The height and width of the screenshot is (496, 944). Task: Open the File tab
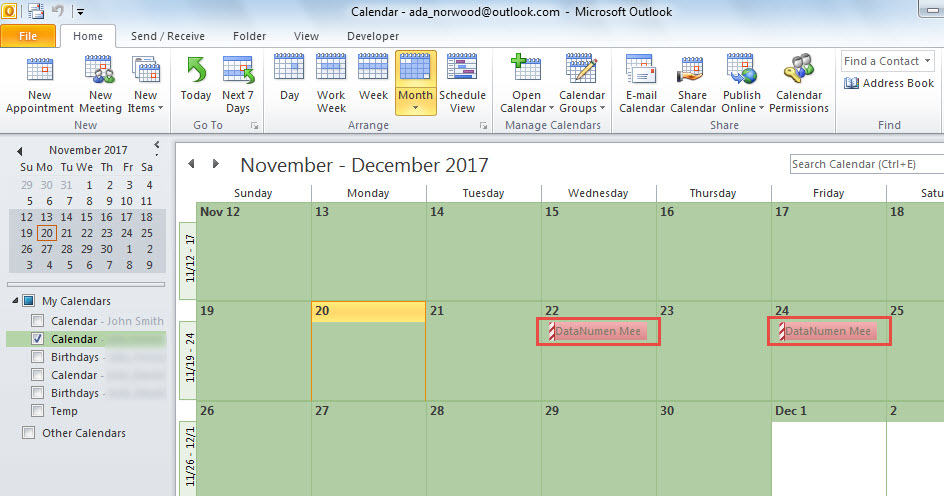(28, 36)
